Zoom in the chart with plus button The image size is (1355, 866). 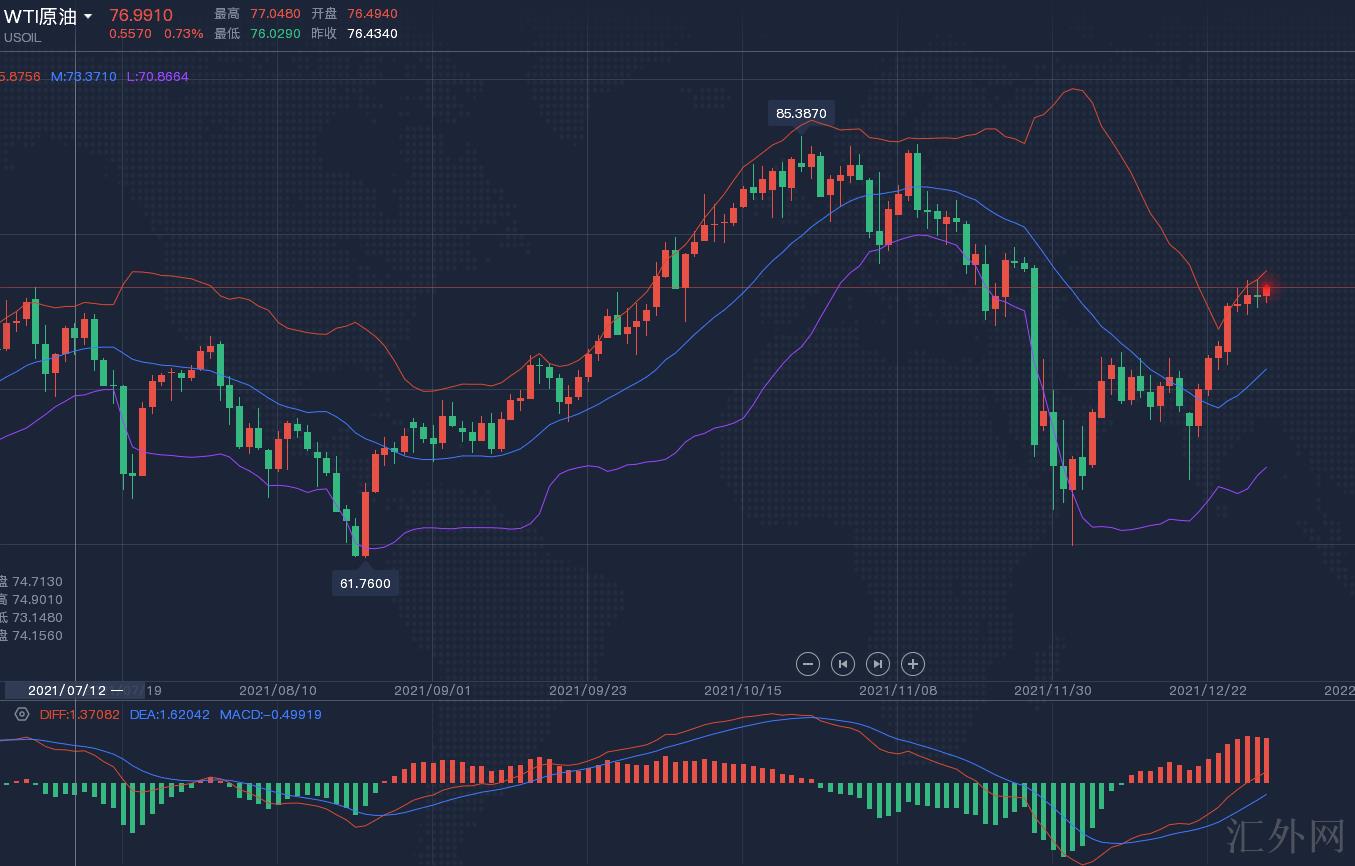[912, 663]
